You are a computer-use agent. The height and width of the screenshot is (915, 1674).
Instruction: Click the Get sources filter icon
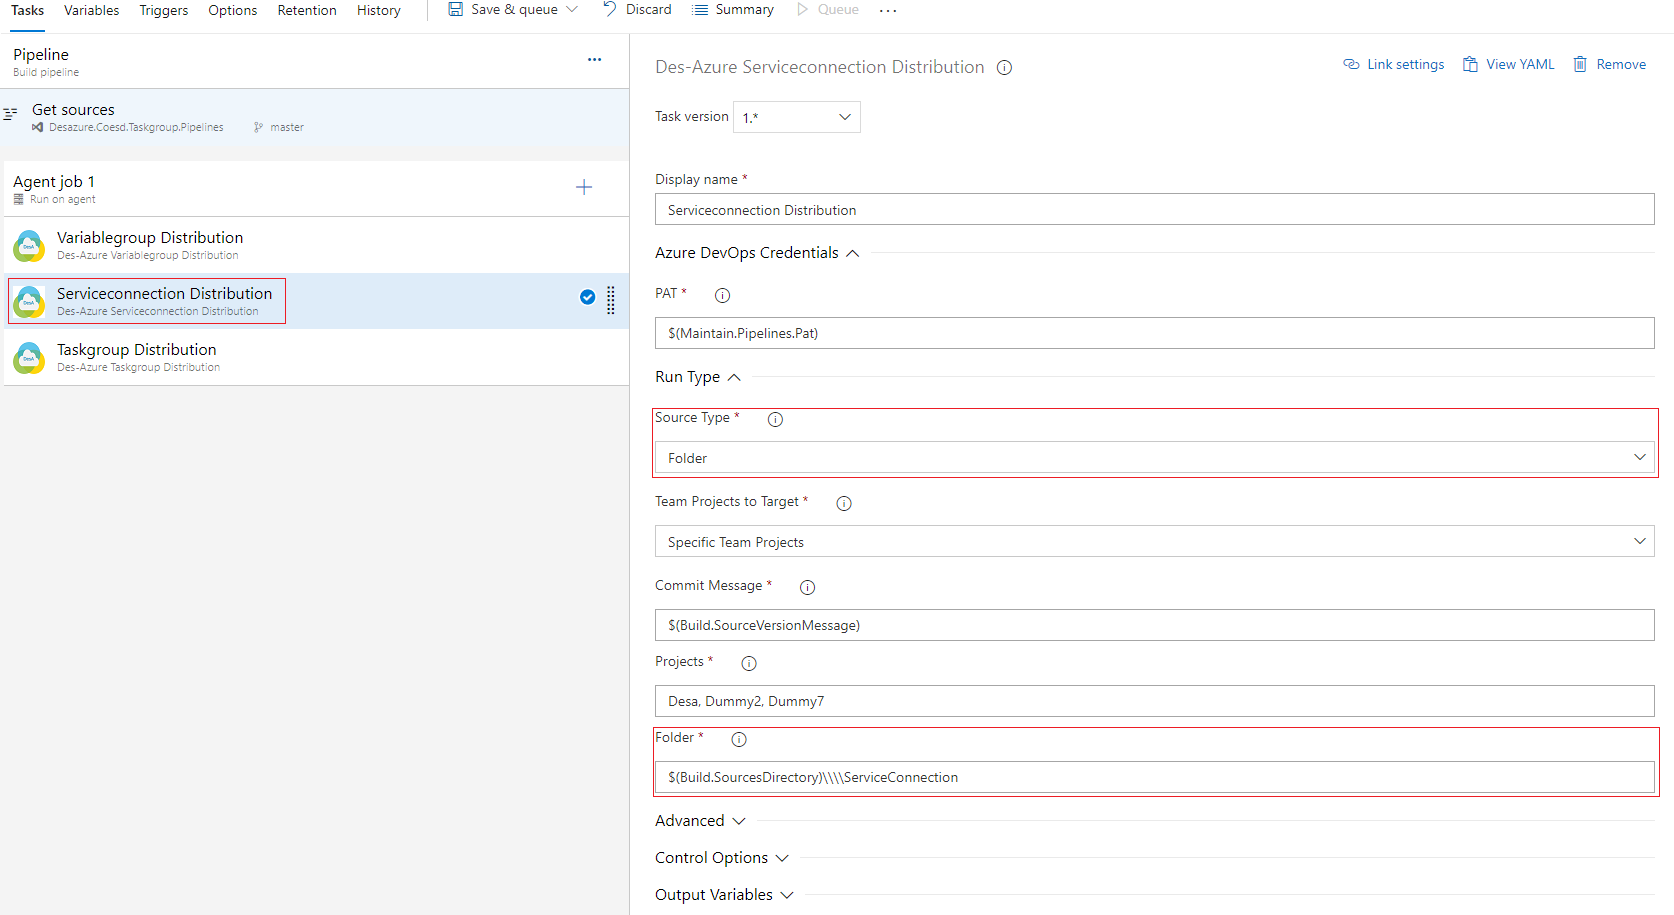coord(11,114)
